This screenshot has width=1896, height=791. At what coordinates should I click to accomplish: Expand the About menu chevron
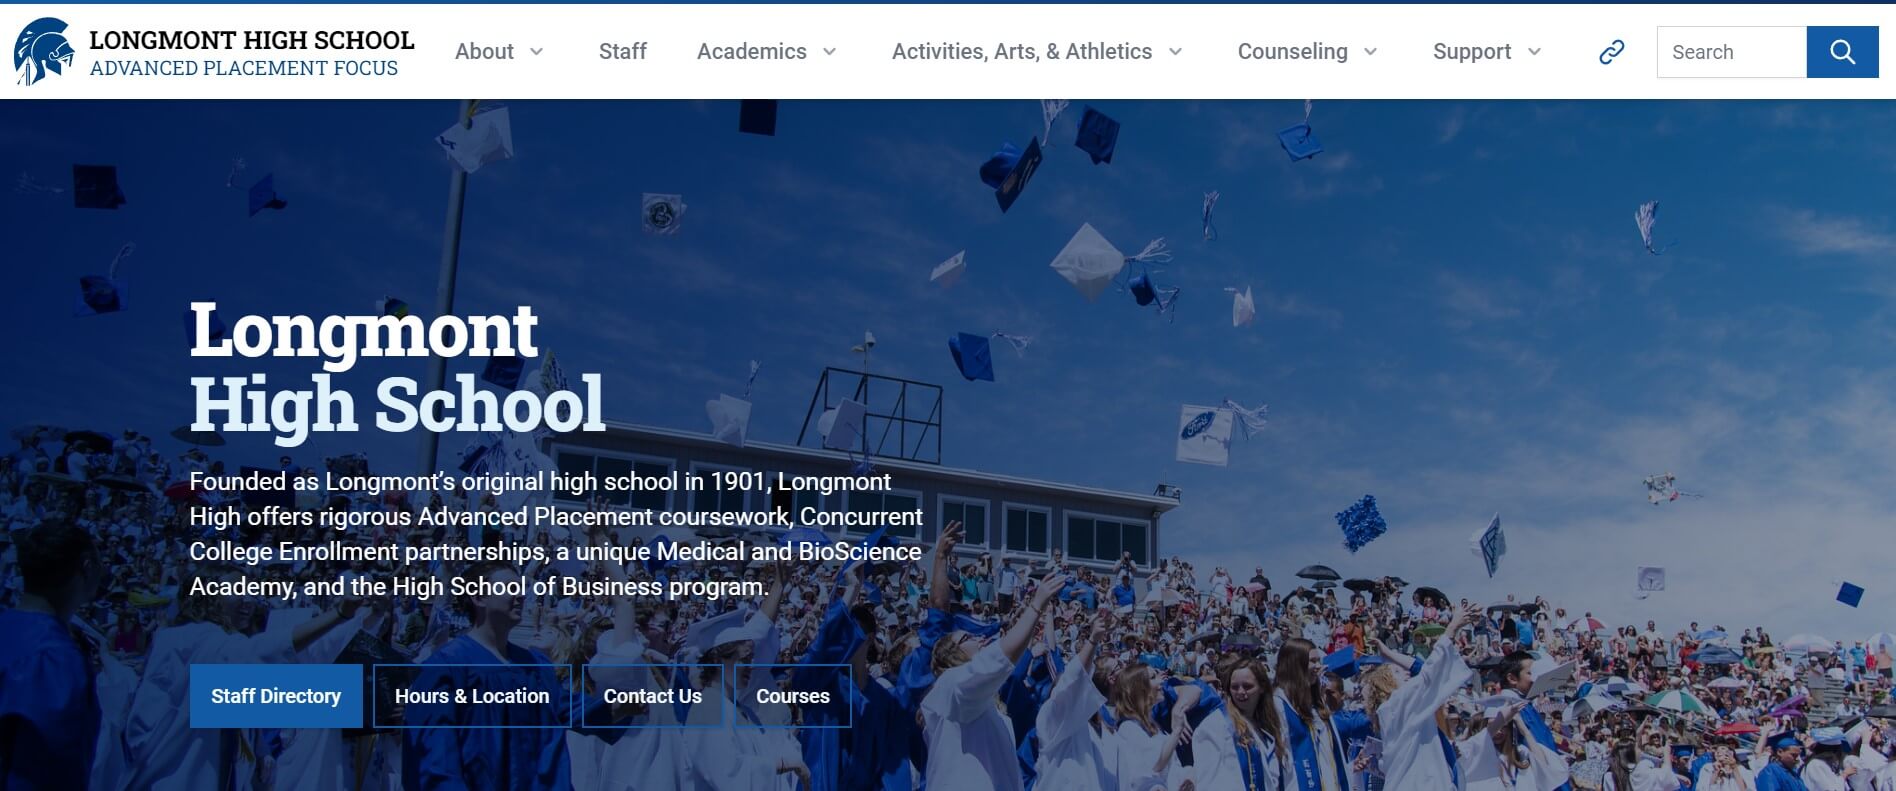[537, 52]
